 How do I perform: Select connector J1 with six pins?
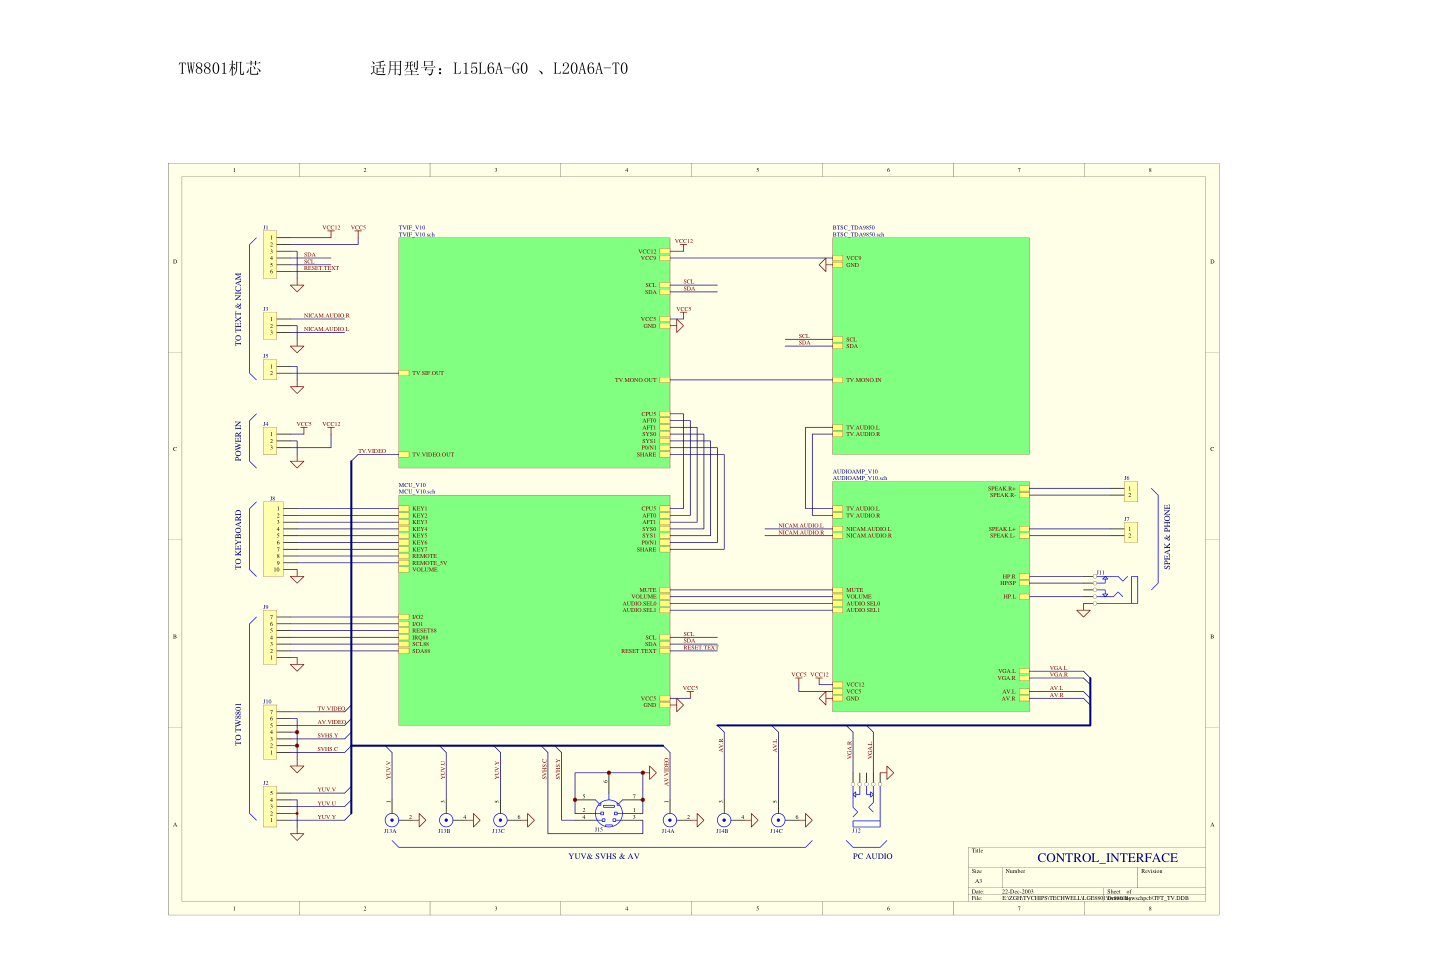[270, 255]
